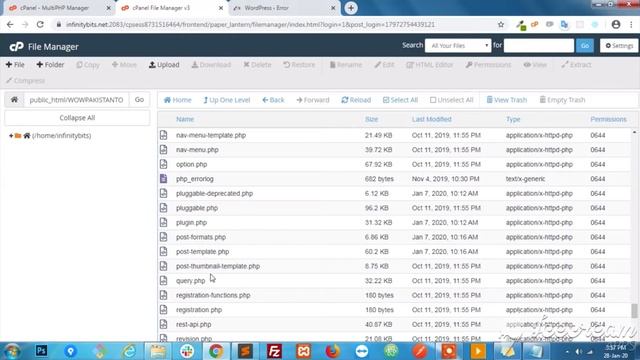Bookmark this page with star icon

pyautogui.click(x=501, y=24)
